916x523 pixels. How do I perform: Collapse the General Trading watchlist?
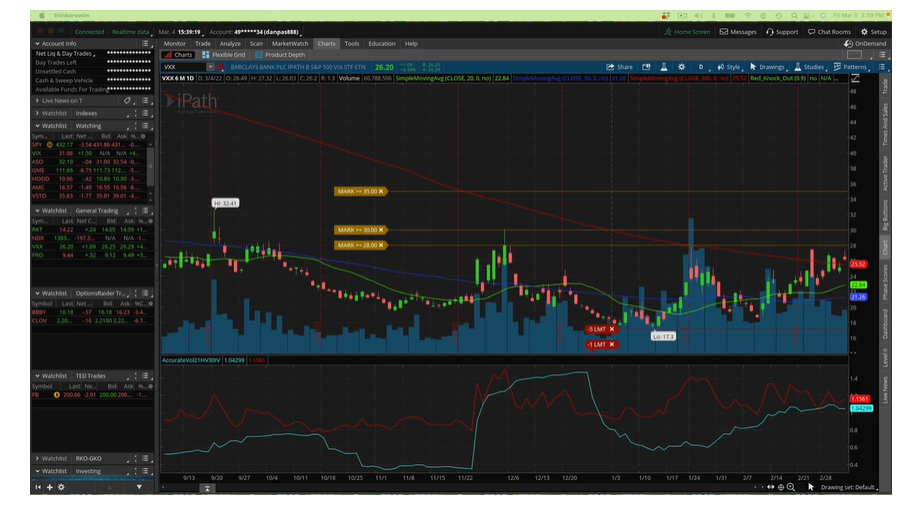click(37, 210)
